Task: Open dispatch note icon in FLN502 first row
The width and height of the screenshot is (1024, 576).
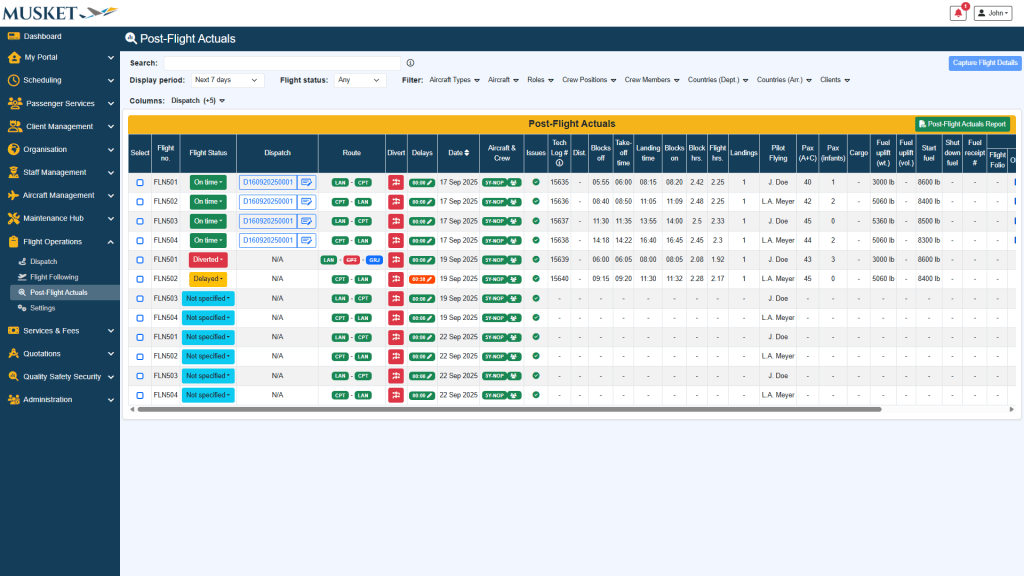Action: (307, 202)
